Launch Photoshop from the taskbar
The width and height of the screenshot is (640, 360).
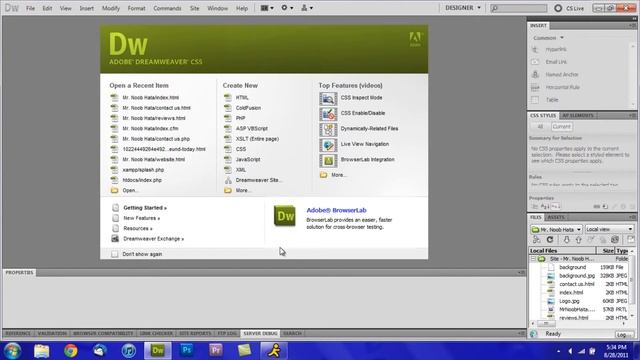tap(187, 351)
